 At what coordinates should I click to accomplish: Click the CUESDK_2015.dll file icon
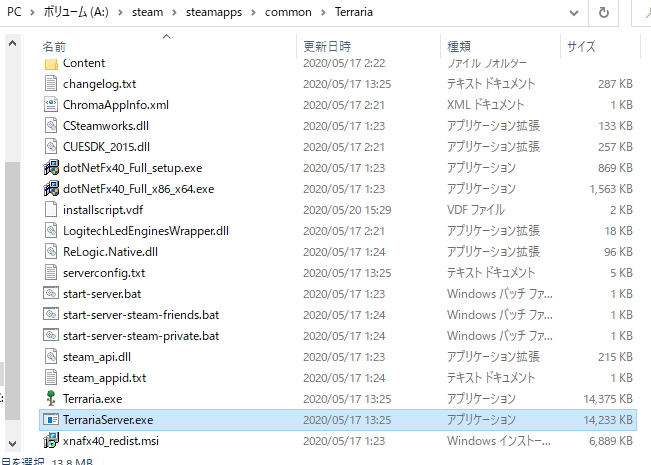[x=51, y=147]
